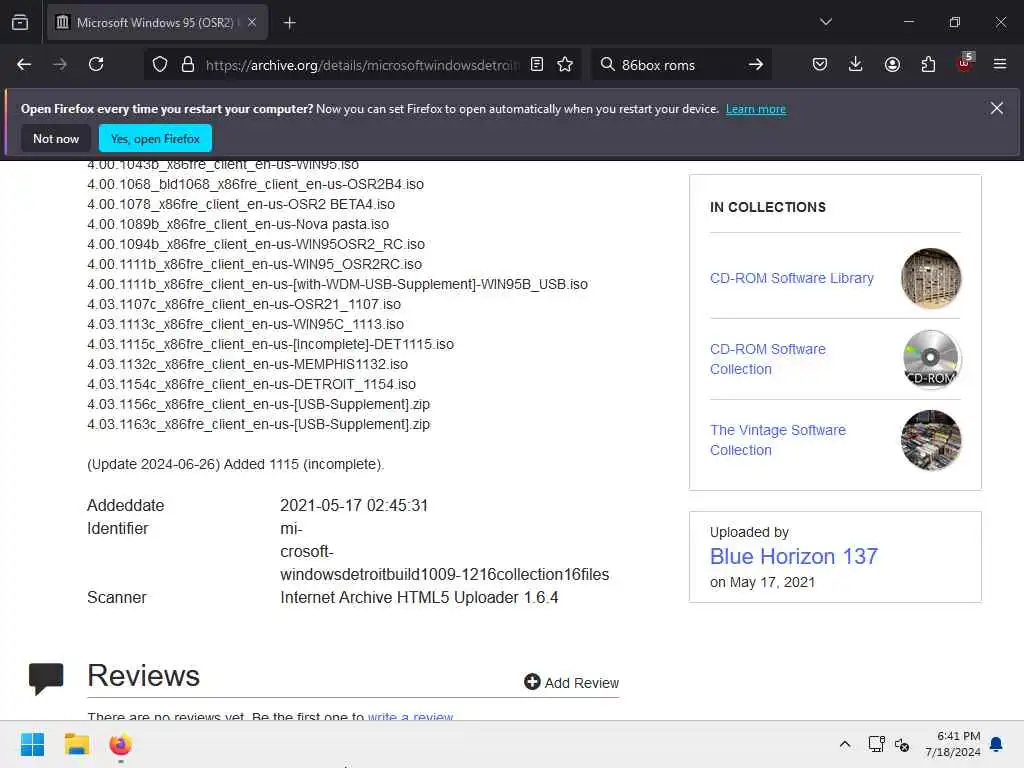Show hidden system tray icons chevron
Viewport: 1024px width, 768px height.
pyautogui.click(x=844, y=744)
